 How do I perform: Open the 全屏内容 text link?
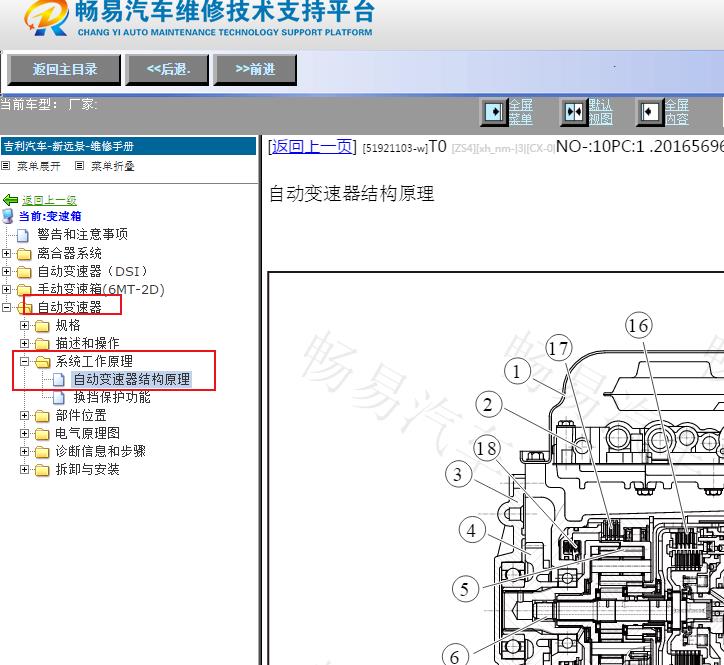(x=676, y=112)
